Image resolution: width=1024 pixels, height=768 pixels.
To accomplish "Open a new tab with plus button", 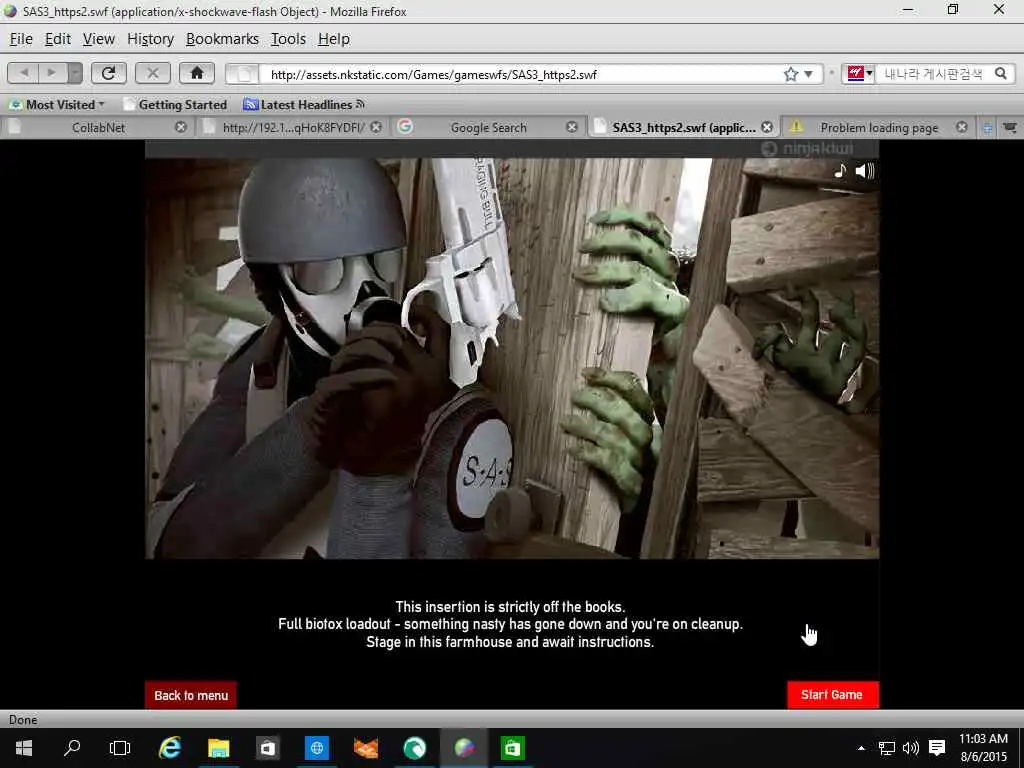I will click(x=987, y=128).
